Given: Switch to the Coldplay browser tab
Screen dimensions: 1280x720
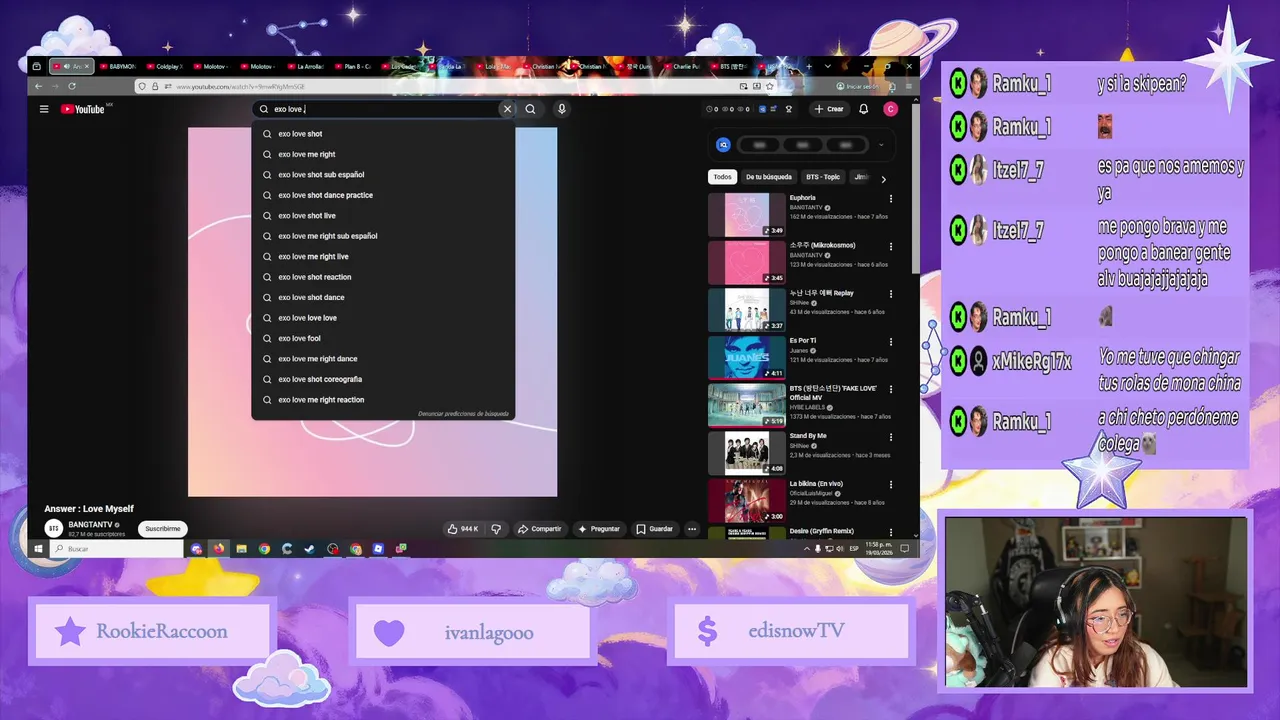Looking at the screenshot, I should click(x=165, y=66).
